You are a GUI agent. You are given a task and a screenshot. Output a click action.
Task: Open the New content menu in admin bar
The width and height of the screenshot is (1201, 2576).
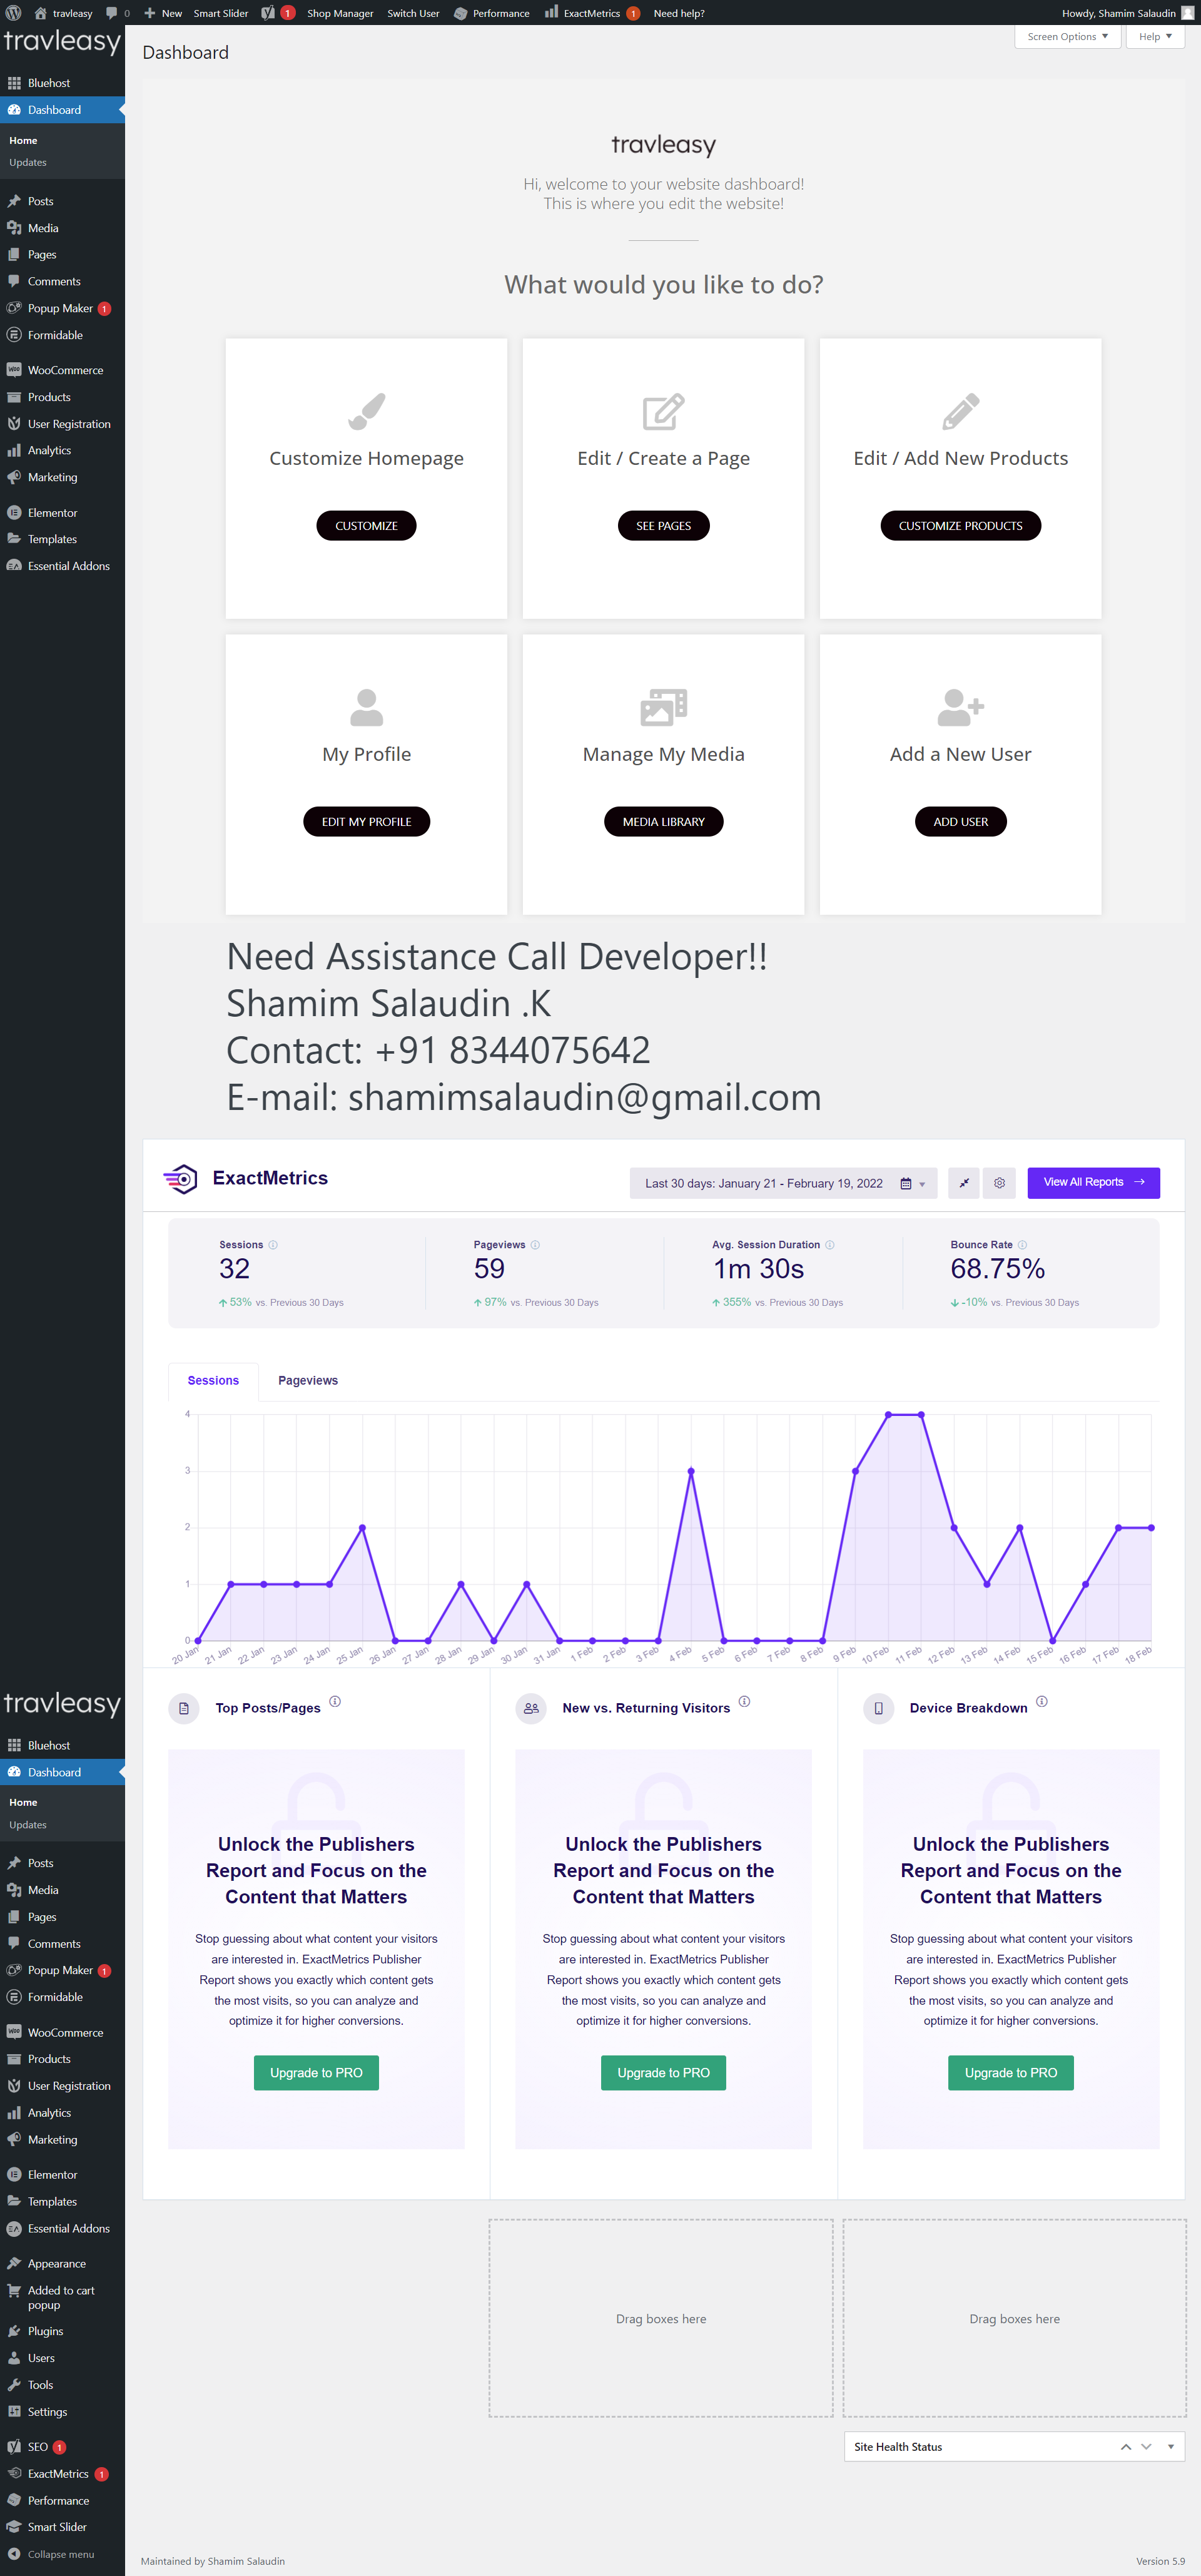163,13
